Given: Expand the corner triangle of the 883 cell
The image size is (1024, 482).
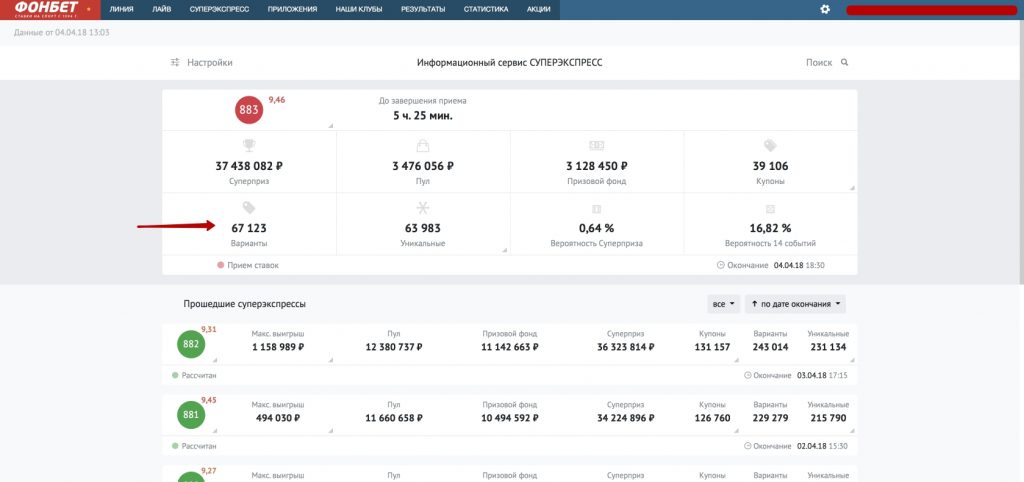Looking at the screenshot, I should [330, 125].
